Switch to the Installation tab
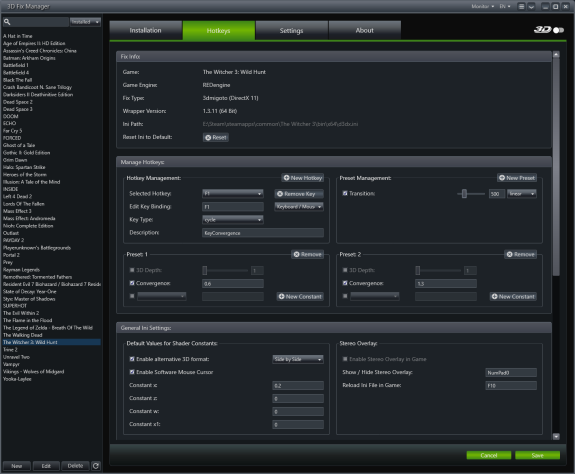Screen dimensions: 575x474 pos(146,30)
